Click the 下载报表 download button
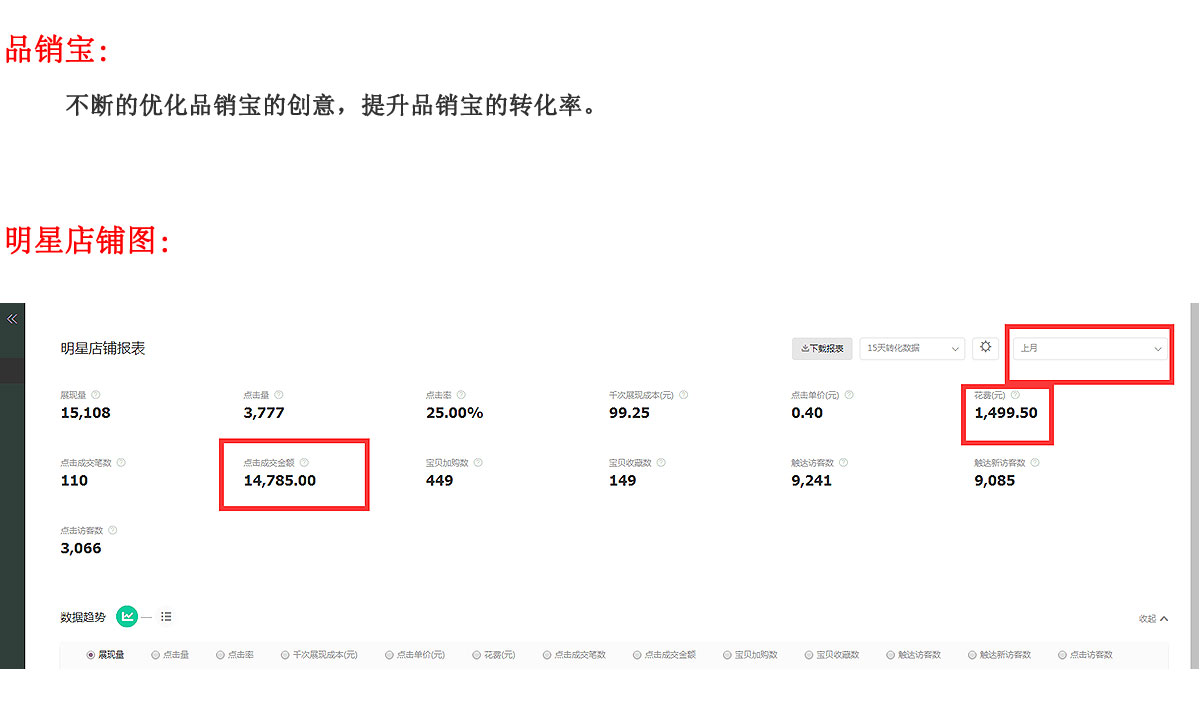Screen dimensions: 1200x723 tap(822, 348)
